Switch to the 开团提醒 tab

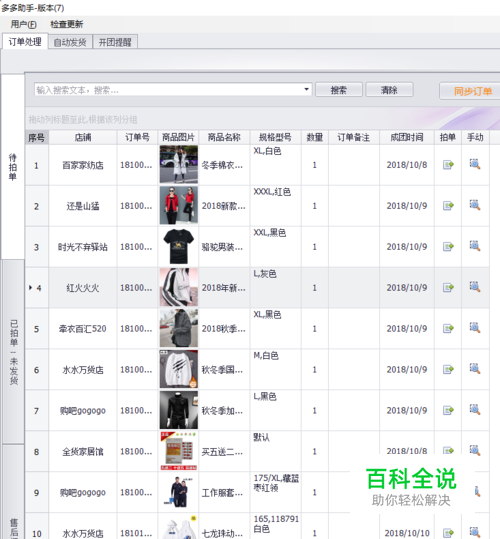(115, 42)
